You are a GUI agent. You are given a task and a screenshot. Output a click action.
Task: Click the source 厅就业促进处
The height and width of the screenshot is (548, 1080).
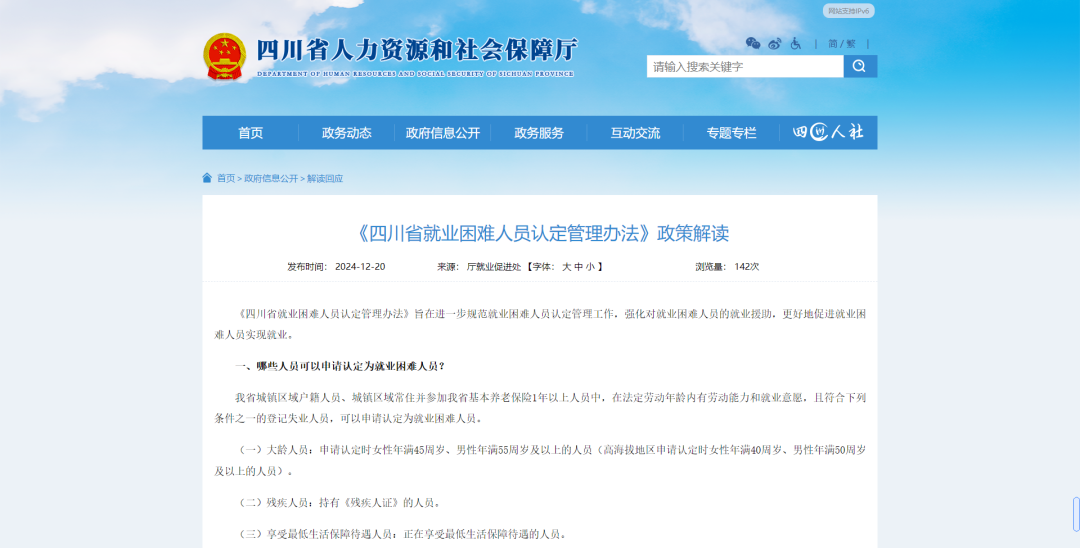click(494, 266)
